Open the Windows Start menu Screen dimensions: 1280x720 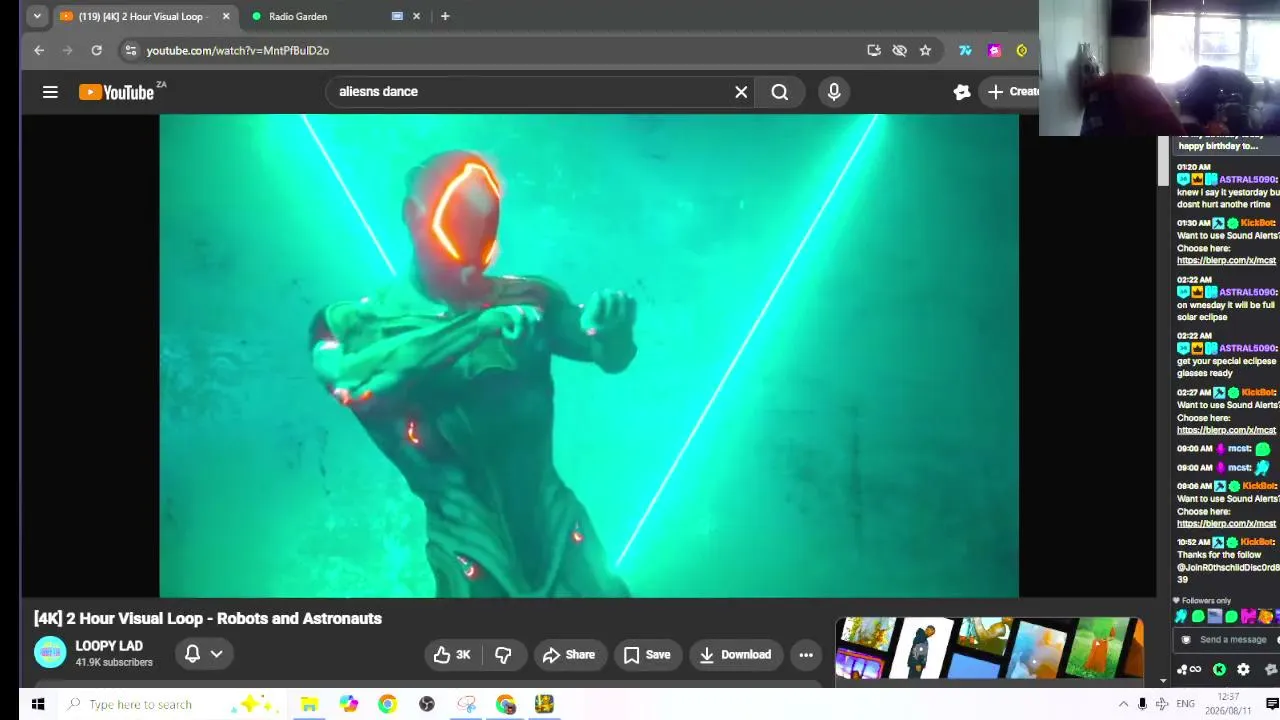pyautogui.click(x=38, y=704)
